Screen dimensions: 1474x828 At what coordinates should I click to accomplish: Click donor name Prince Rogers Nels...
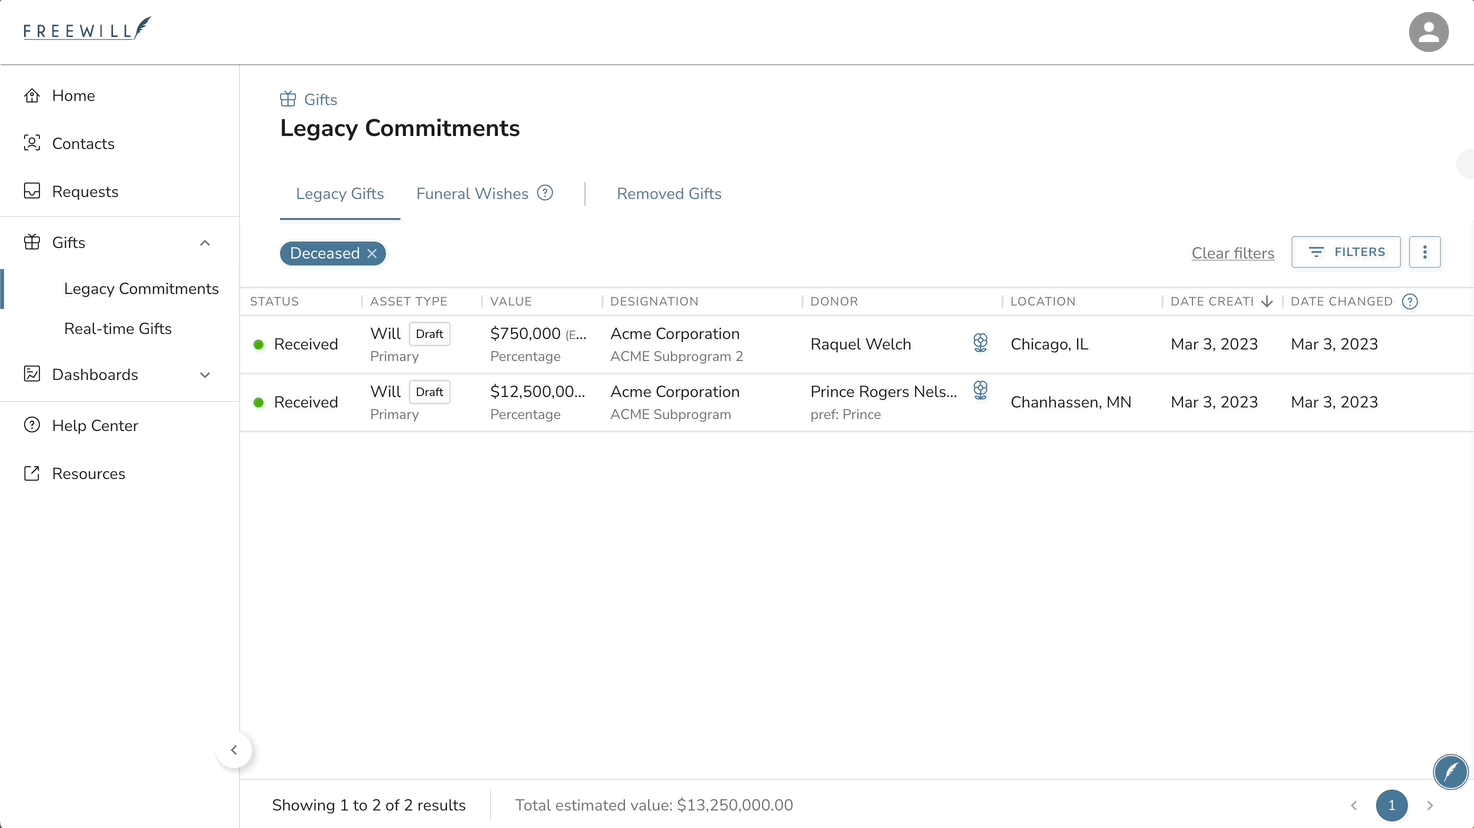tap(884, 392)
